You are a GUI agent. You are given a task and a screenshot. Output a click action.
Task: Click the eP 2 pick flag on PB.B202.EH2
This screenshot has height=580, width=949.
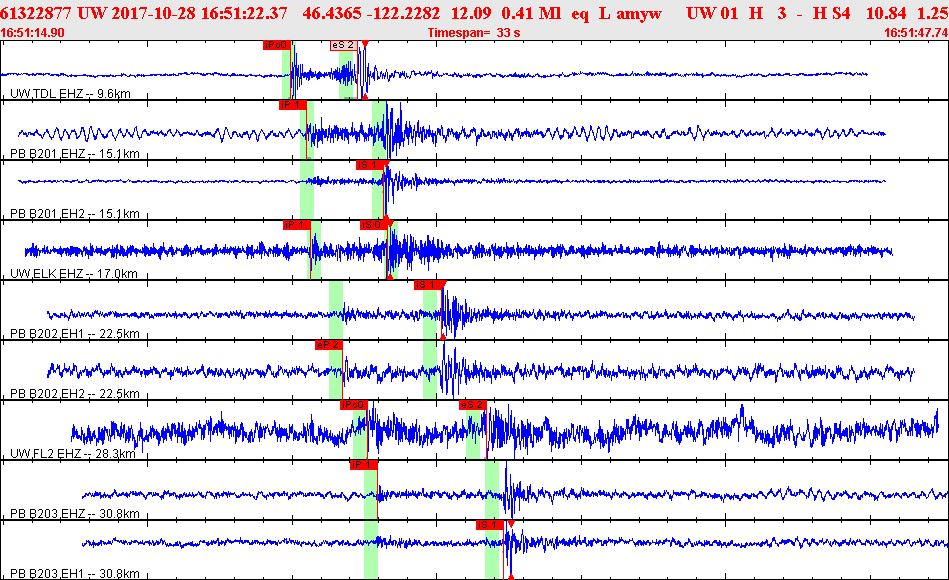(329, 345)
